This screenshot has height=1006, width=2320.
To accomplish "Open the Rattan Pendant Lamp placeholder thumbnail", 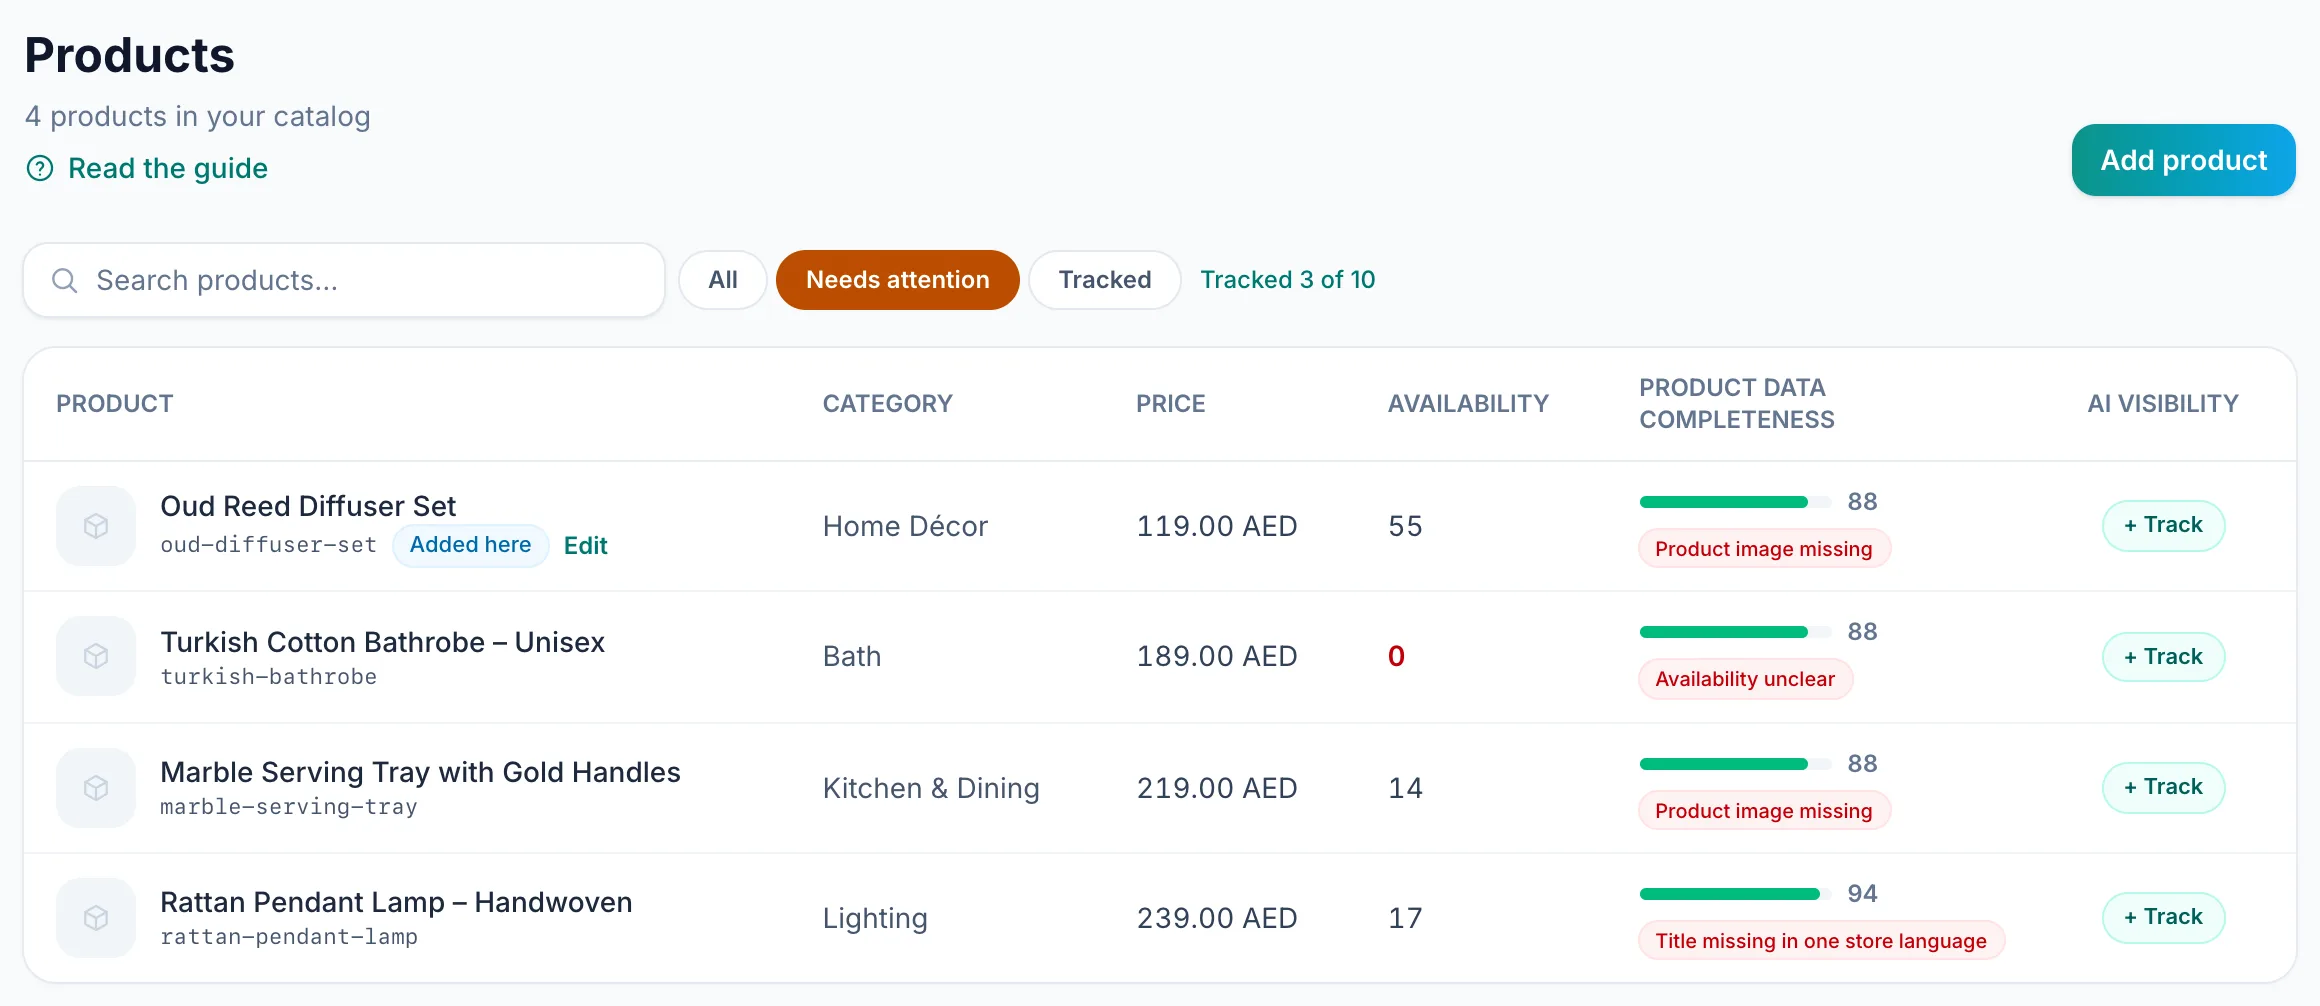I will pyautogui.click(x=96, y=918).
